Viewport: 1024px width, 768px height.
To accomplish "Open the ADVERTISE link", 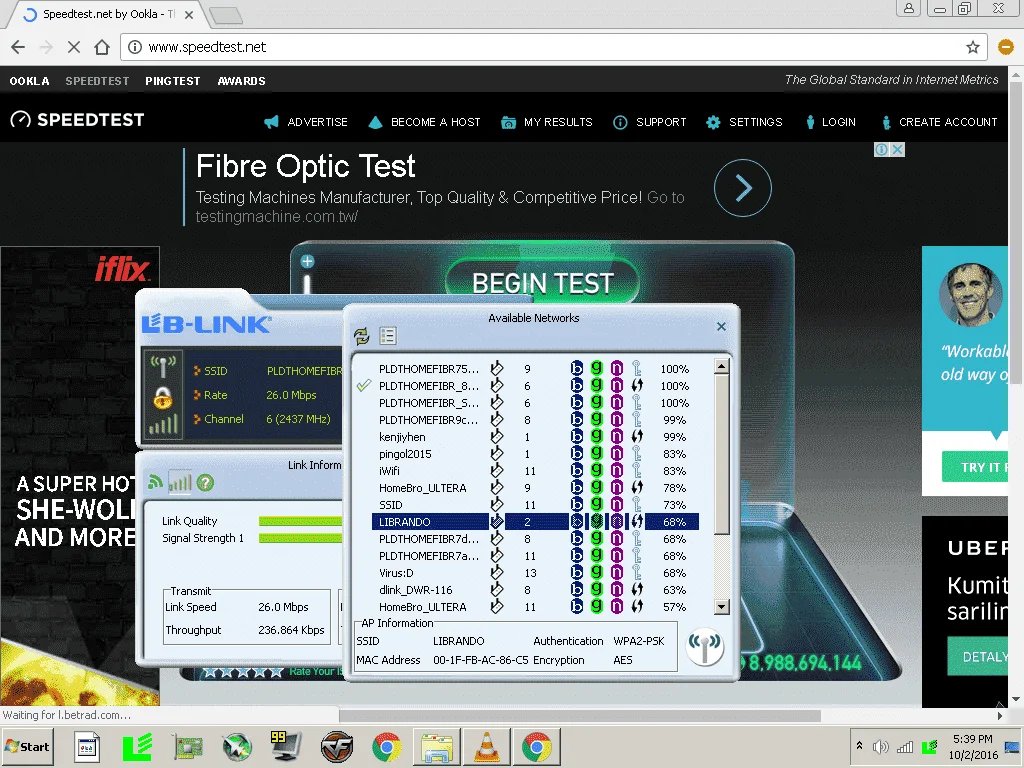I will [306, 122].
